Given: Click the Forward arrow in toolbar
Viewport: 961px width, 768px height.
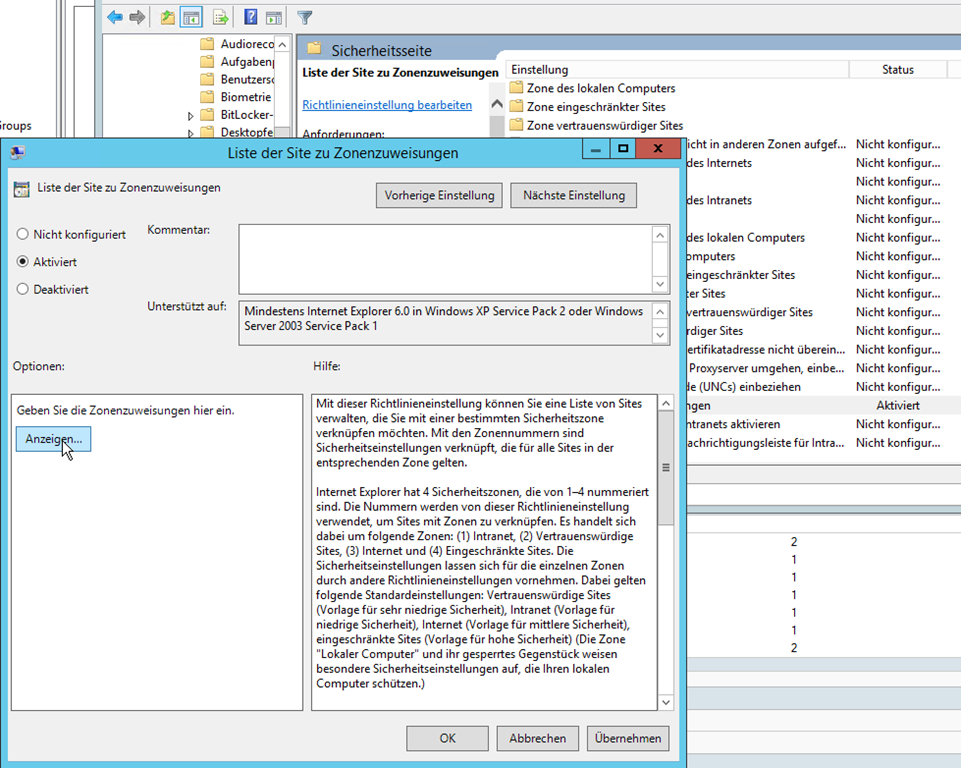Looking at the screenshot, I should (137, 17).
